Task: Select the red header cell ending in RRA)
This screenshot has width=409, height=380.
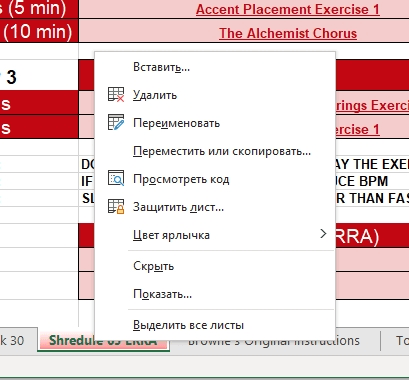Action: [372, 236]
